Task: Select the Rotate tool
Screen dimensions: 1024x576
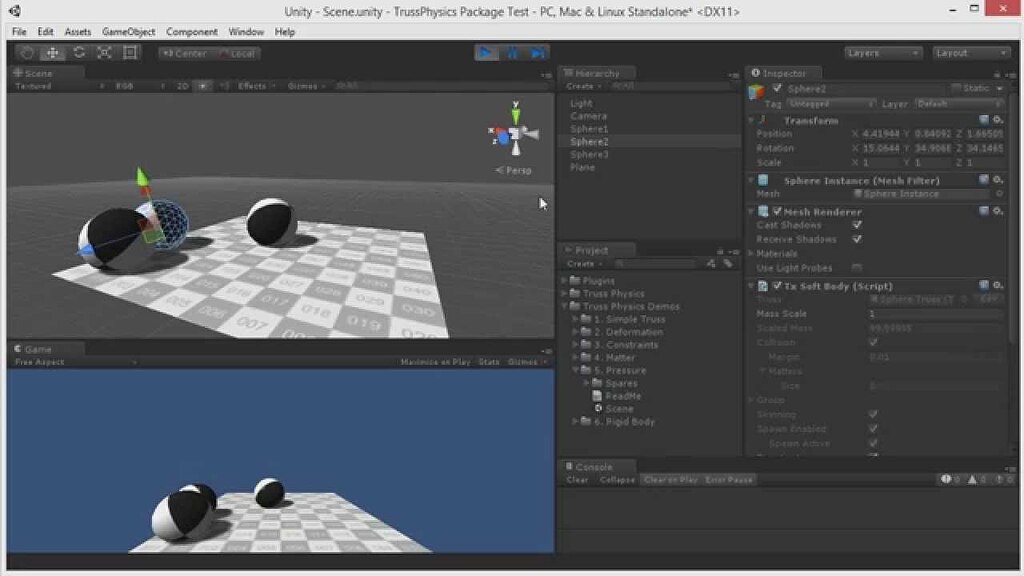Action: [80, 53]
